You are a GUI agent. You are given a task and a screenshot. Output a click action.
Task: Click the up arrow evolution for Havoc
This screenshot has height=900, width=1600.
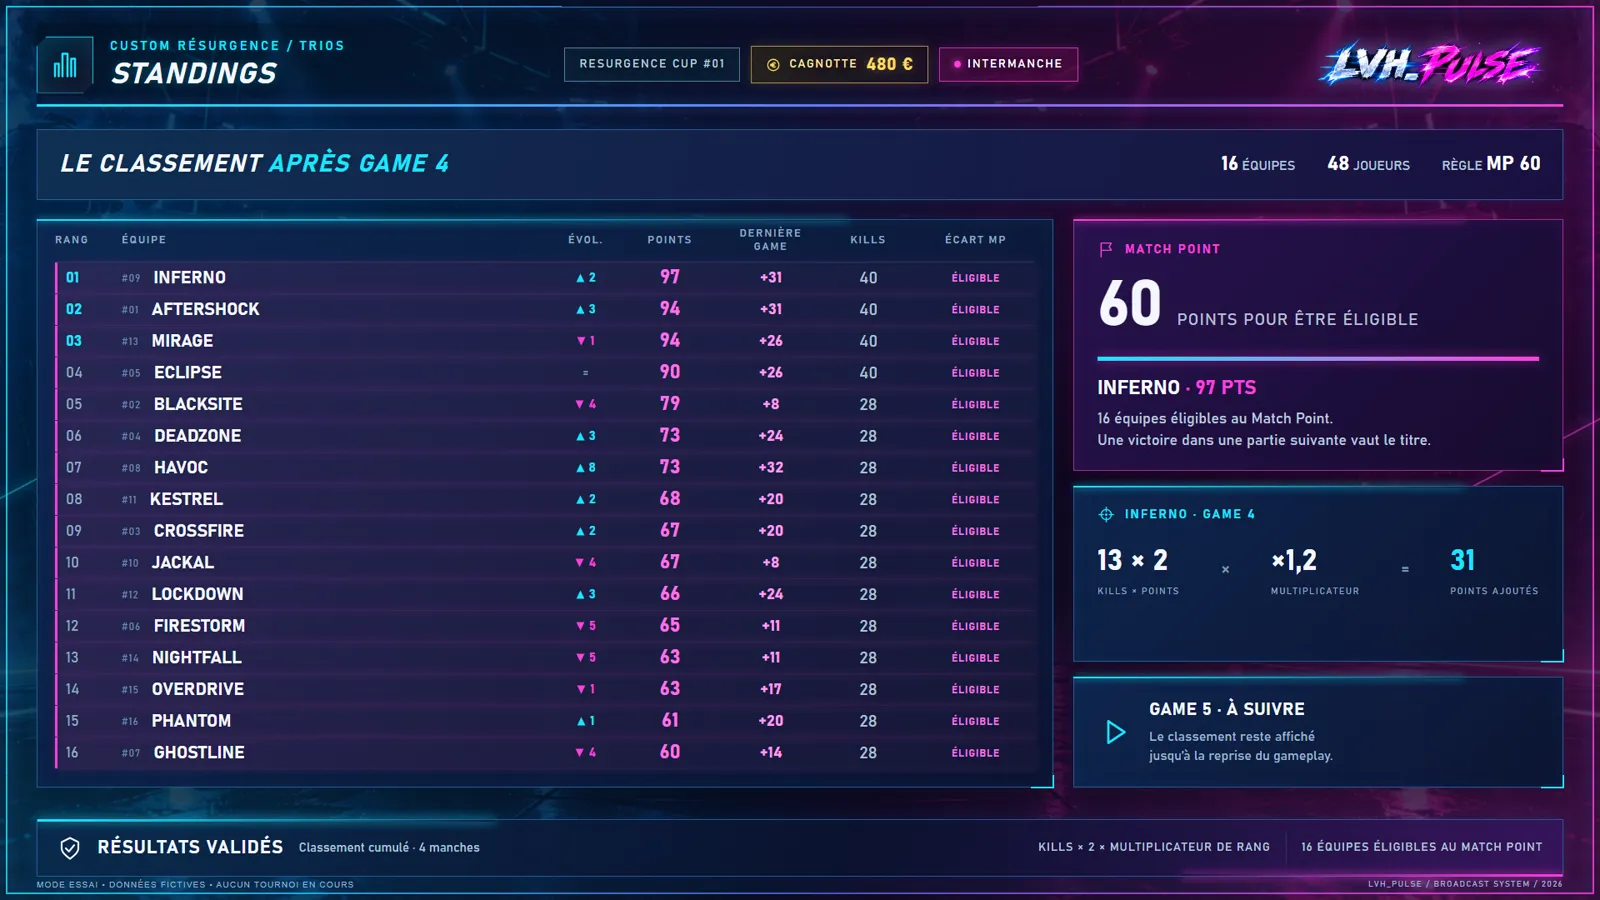coord(586,468)
